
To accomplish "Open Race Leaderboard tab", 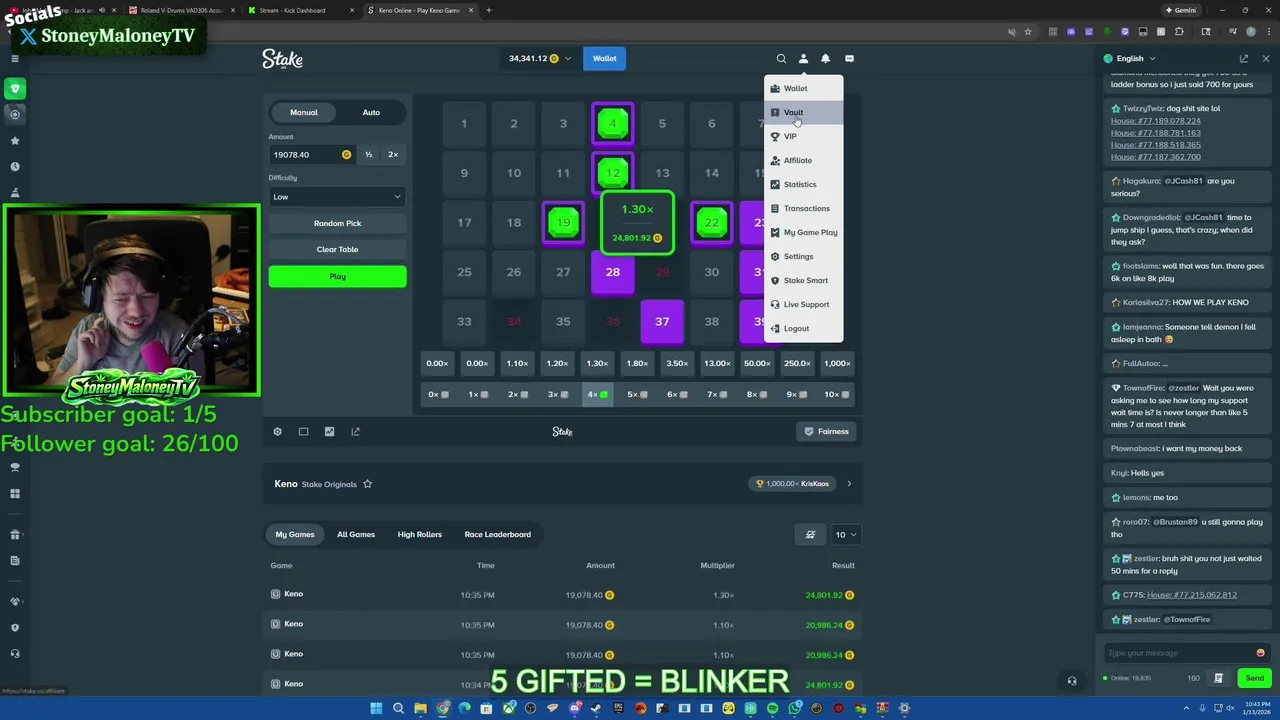I will coord(497,534).
